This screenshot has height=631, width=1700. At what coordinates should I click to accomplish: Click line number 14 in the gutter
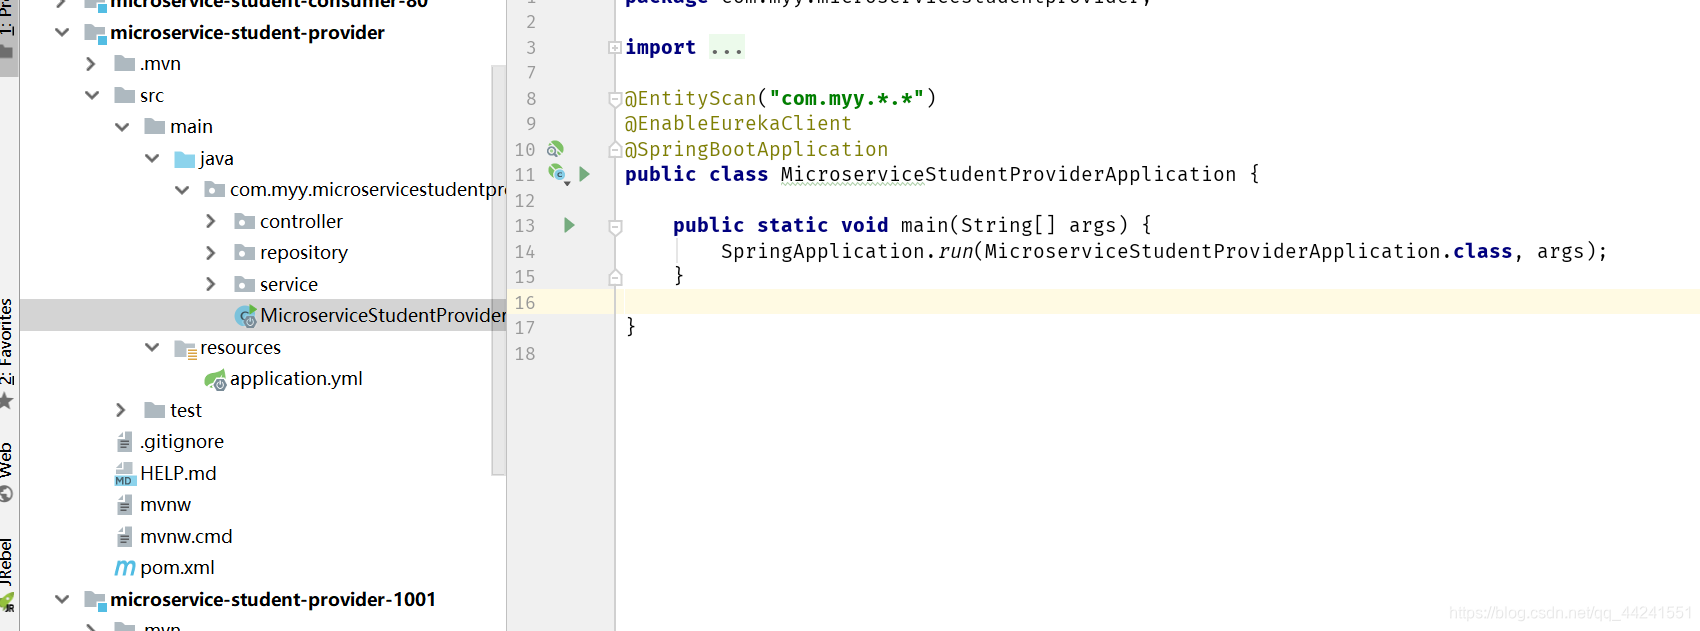525,252
